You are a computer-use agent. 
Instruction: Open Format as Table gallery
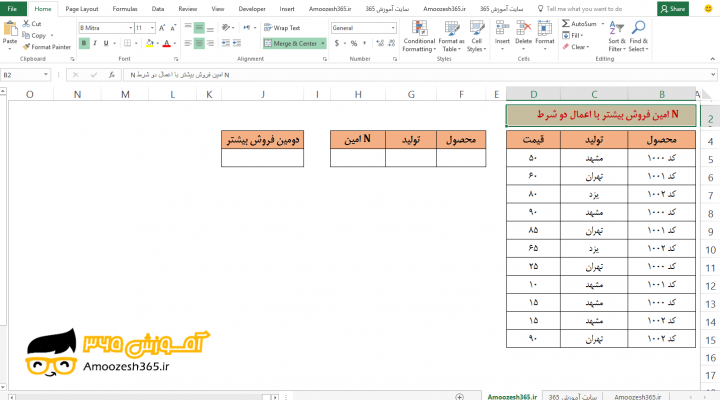coord(451,36)
